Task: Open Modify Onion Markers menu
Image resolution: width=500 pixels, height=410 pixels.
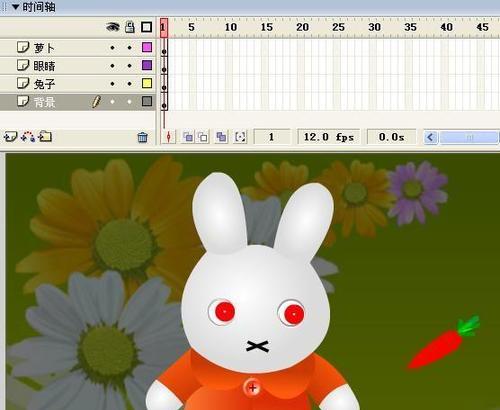Action: coord(240,137)
